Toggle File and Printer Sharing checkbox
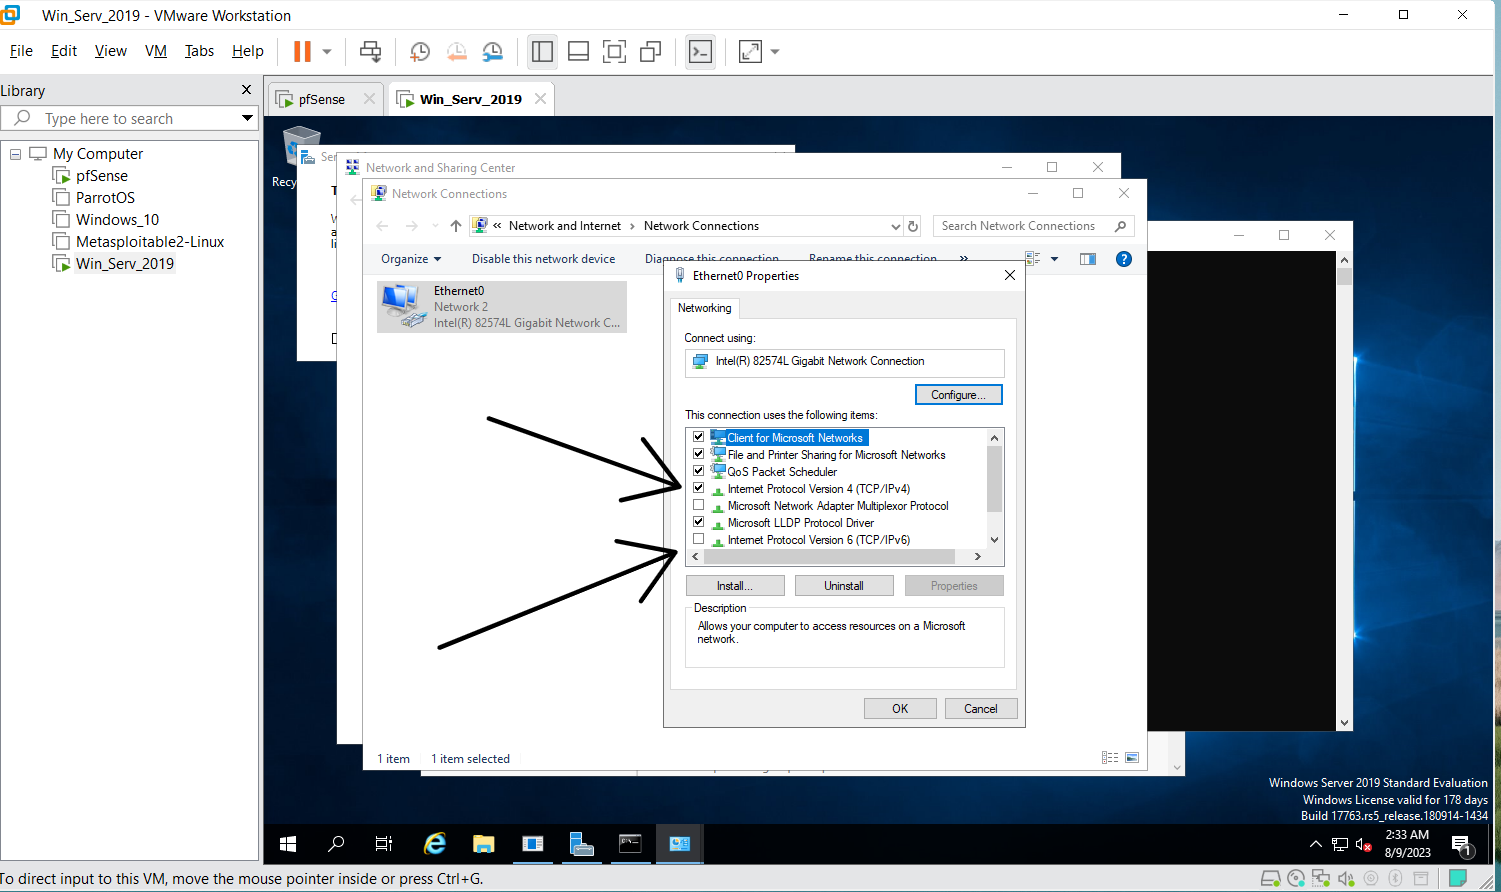This screenshot has width=1501, height=892. tap(698, 454)
